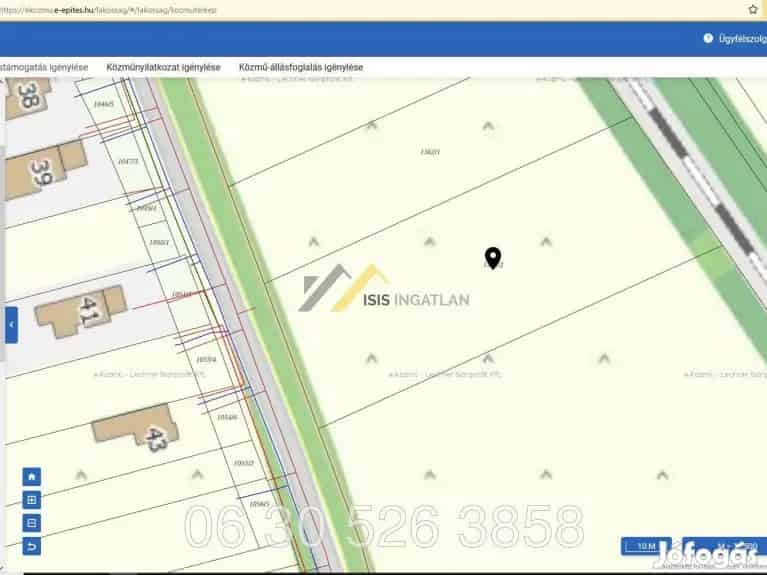The image size is (767, 575).
Task: Open the támogatás igénylése tab
Action: 44,68
